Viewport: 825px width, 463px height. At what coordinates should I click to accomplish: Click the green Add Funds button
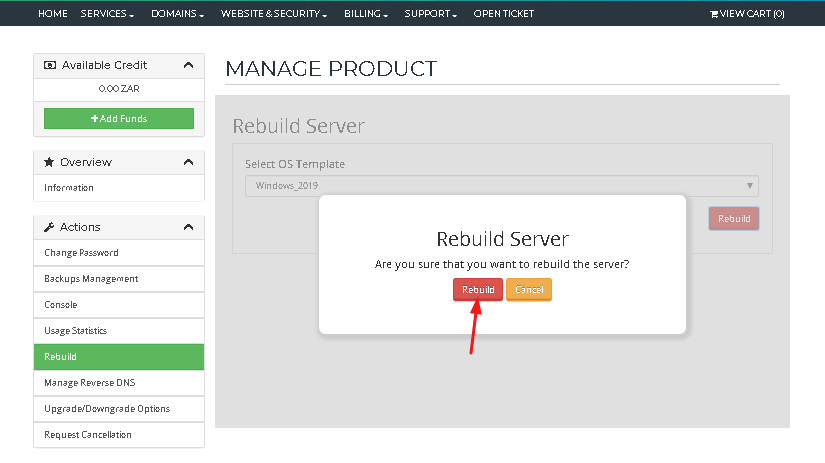click(x=119, y=118)
